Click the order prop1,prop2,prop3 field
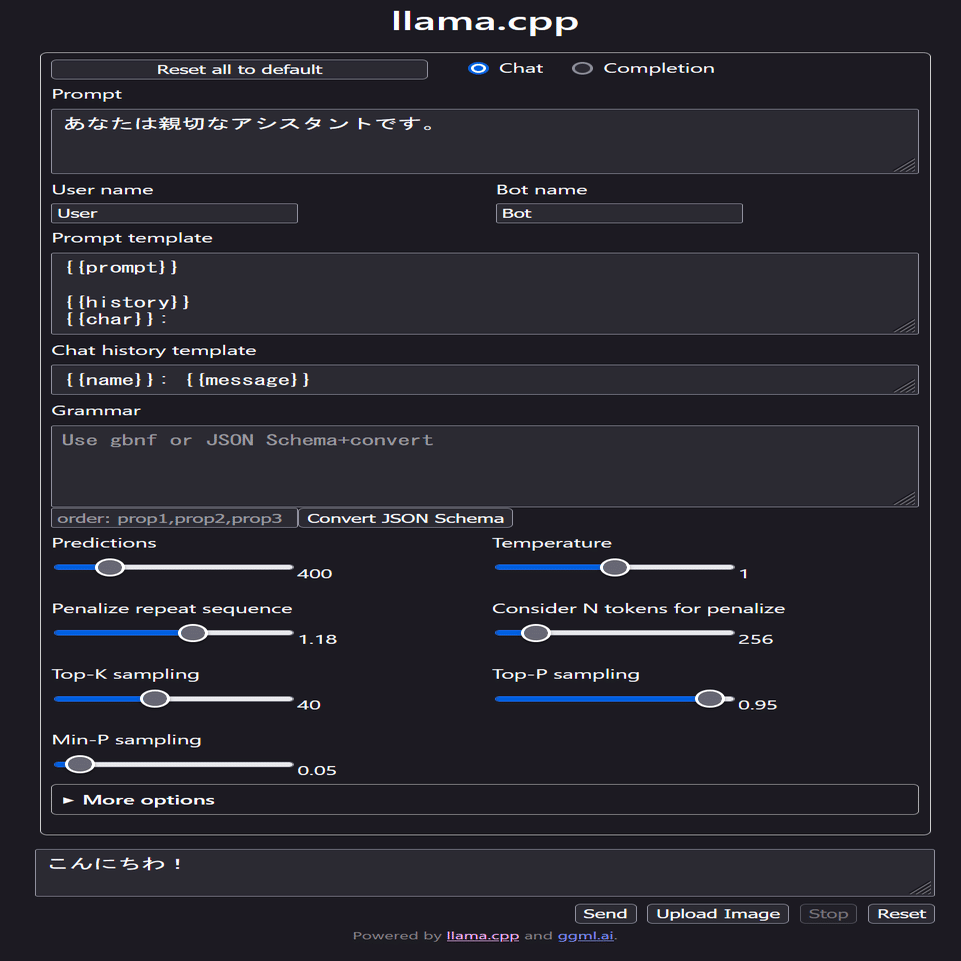 click(175, 518)
